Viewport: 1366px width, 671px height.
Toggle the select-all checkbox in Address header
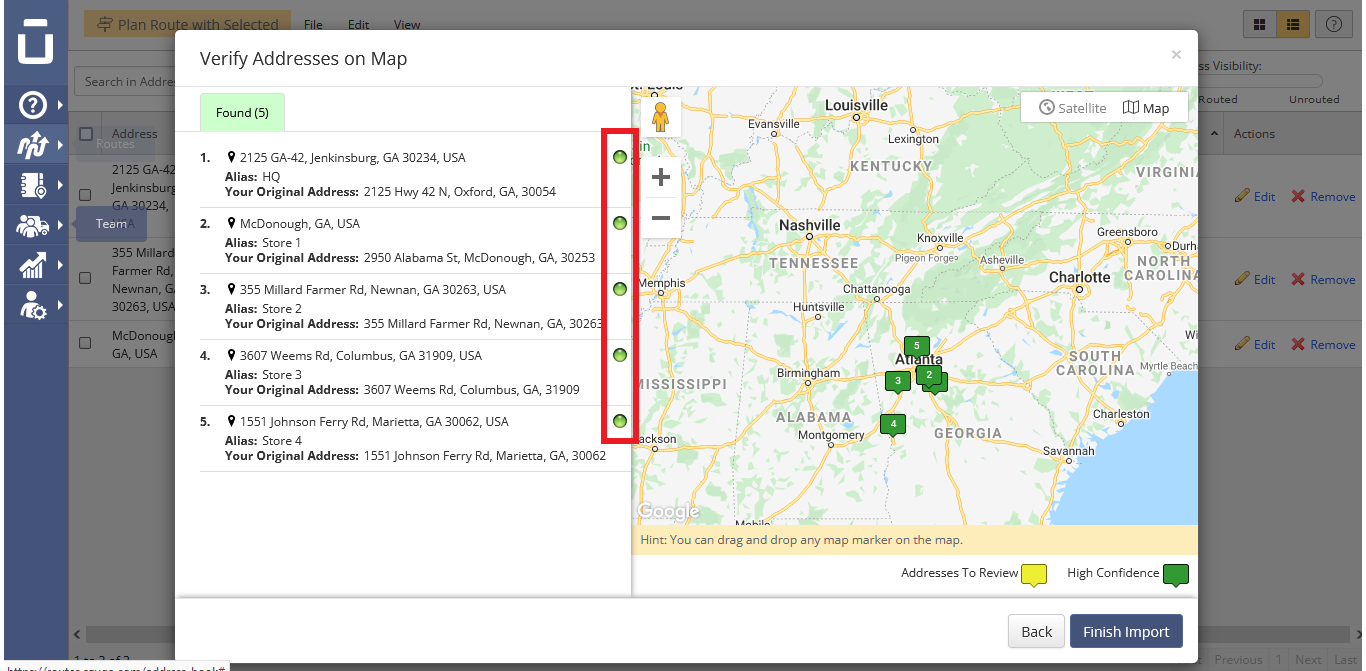pos(86,134)
